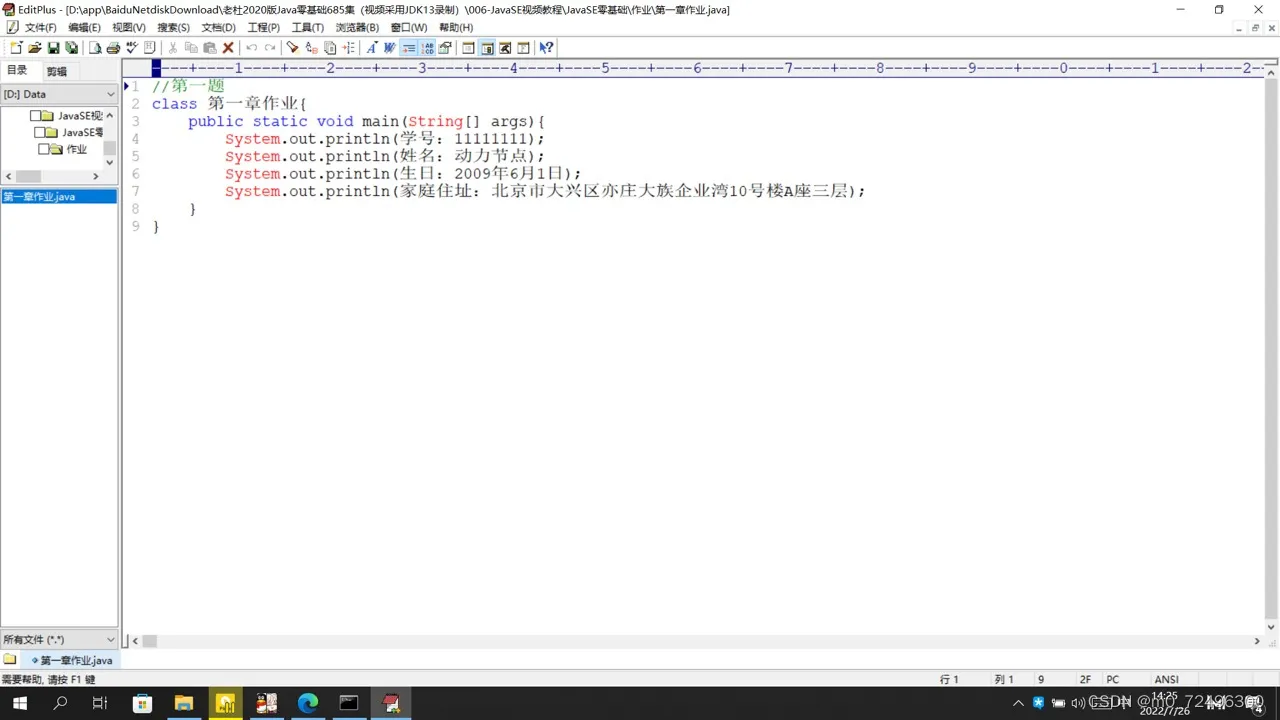1280x720 pixels.
Task: Select the 作业 folder in directory tree
Action: pyautogui.click(x=77, y=149)
